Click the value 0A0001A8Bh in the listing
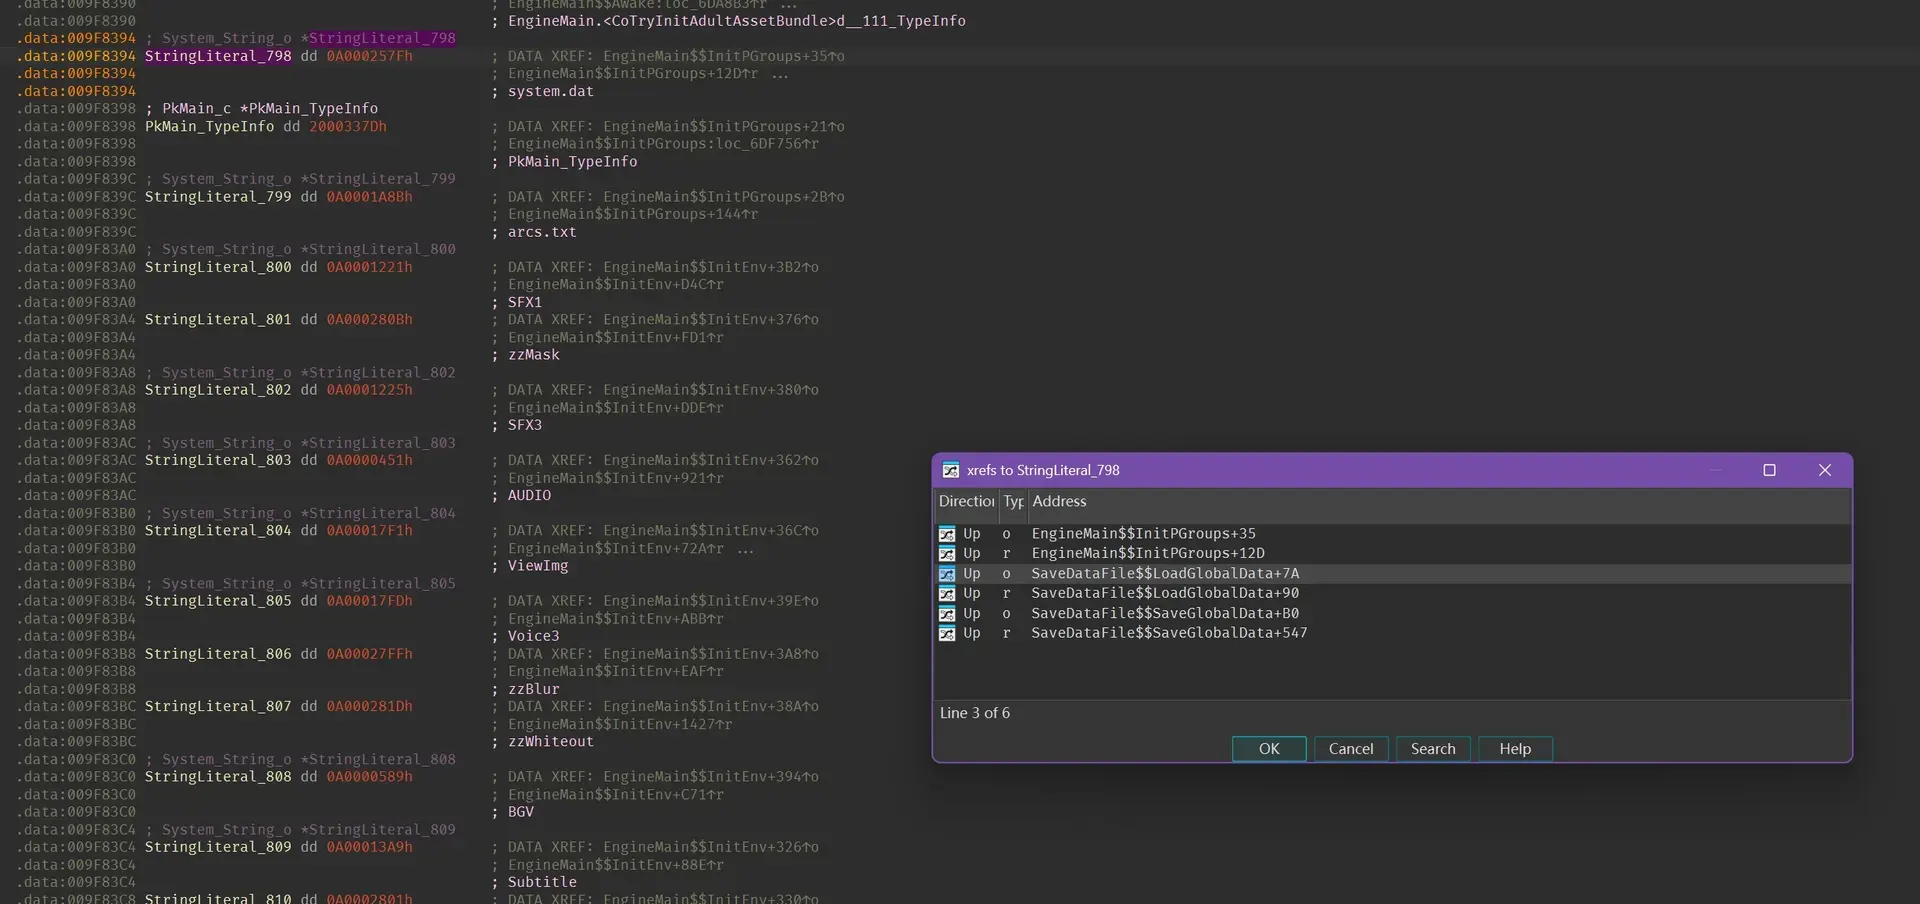Image resolution: width=1920 pixels, height=904 pixels. tap(369, 197)
